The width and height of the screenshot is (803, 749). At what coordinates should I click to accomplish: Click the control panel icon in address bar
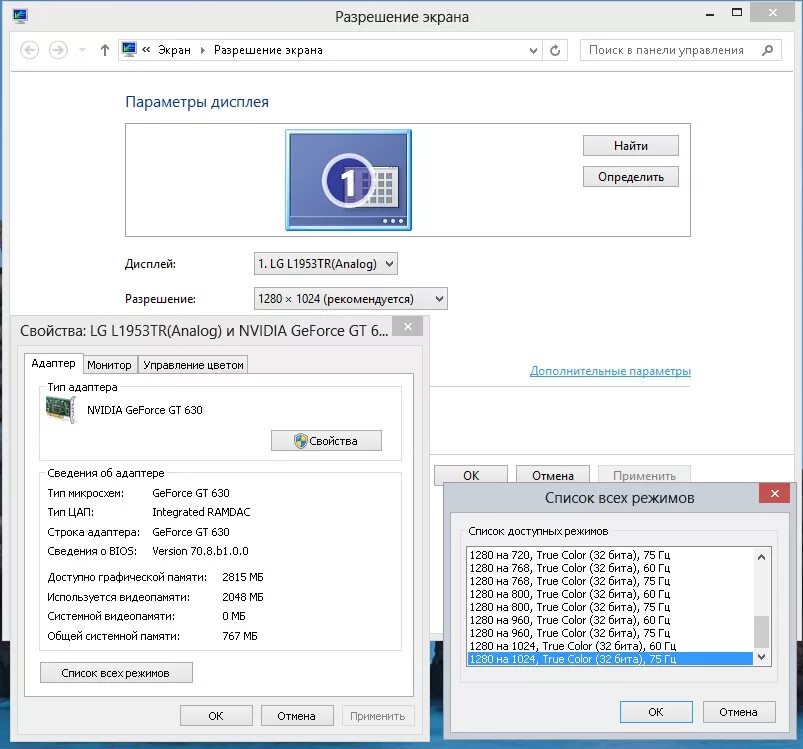pos(129,50)
